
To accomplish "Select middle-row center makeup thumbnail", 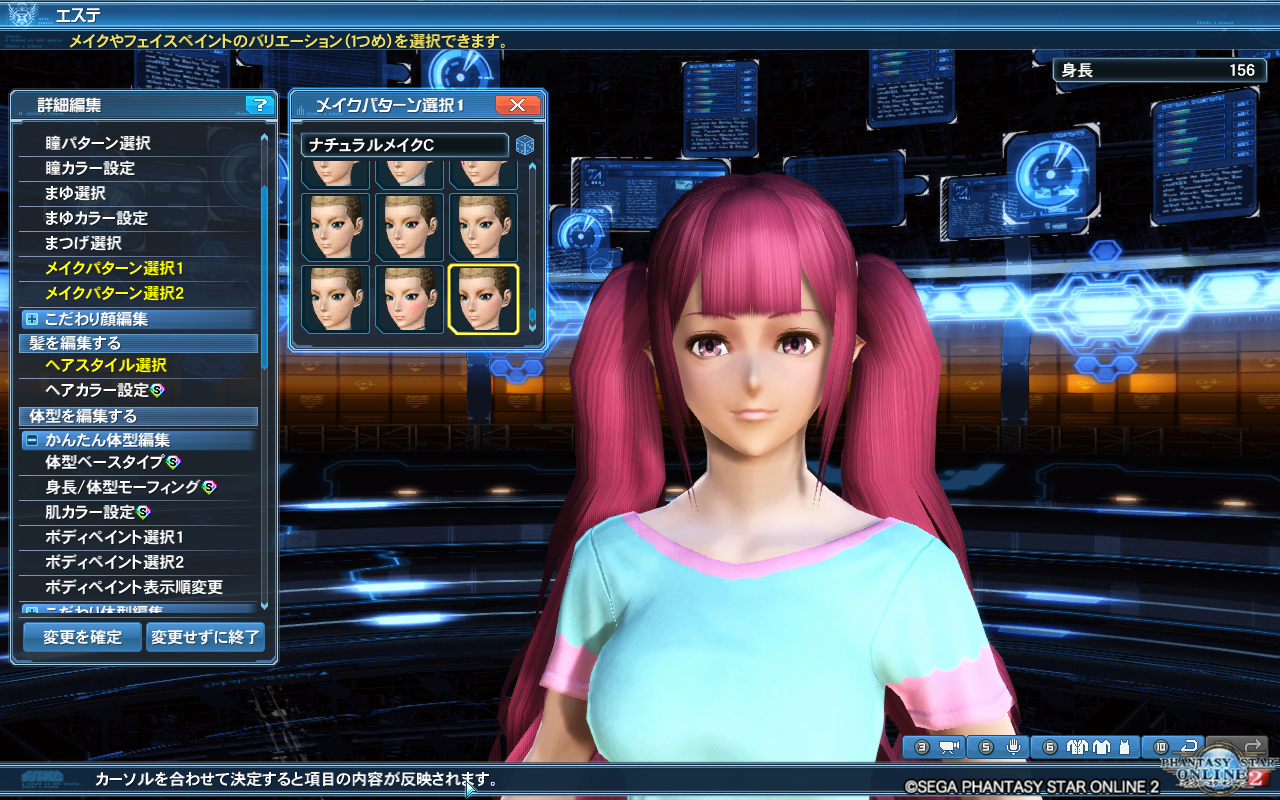I will [409, 227].
